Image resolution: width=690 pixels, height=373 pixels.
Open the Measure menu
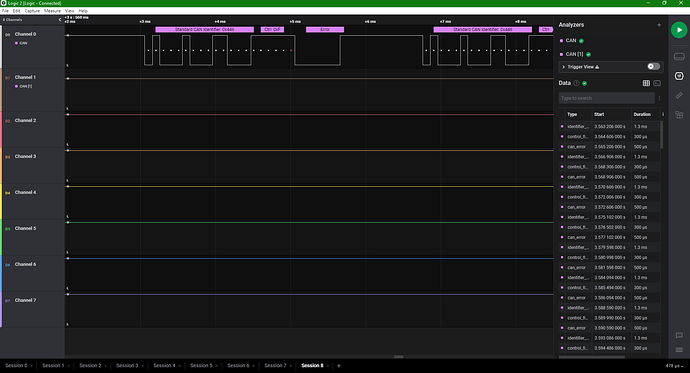click(x=52, y=11)
